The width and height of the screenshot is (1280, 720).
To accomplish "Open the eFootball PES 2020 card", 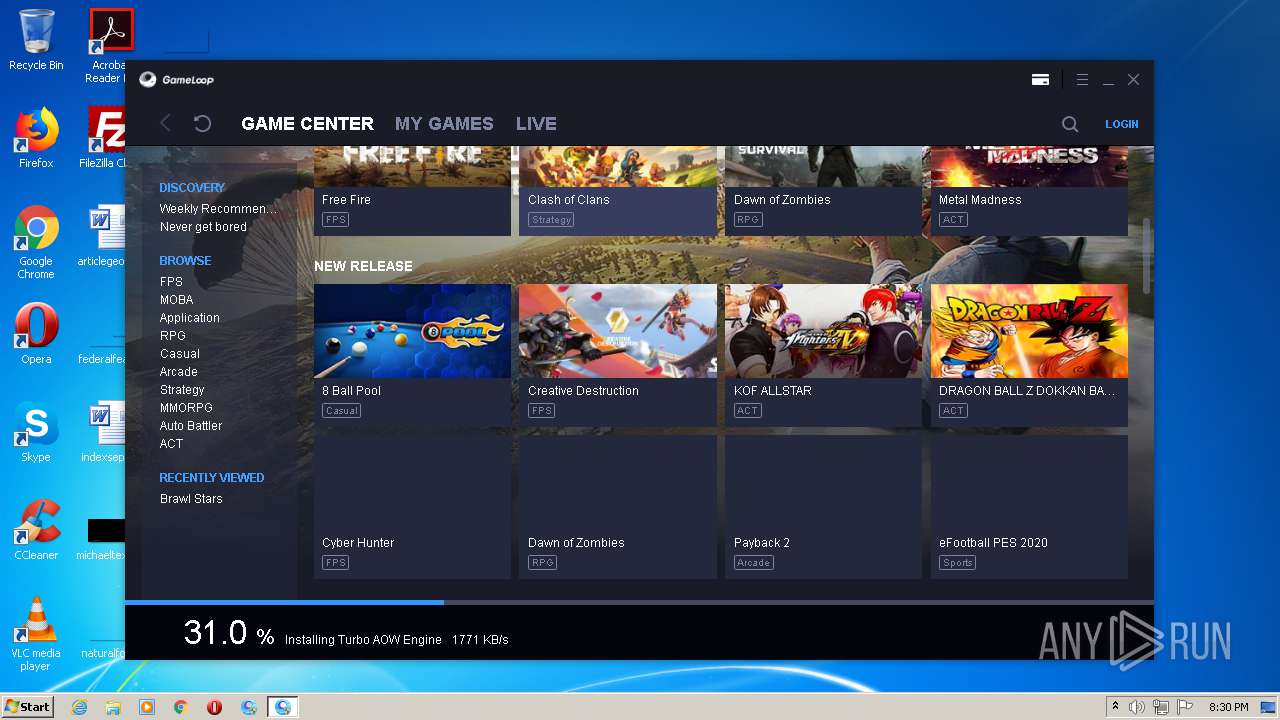I will click(x=1029, y=506).
